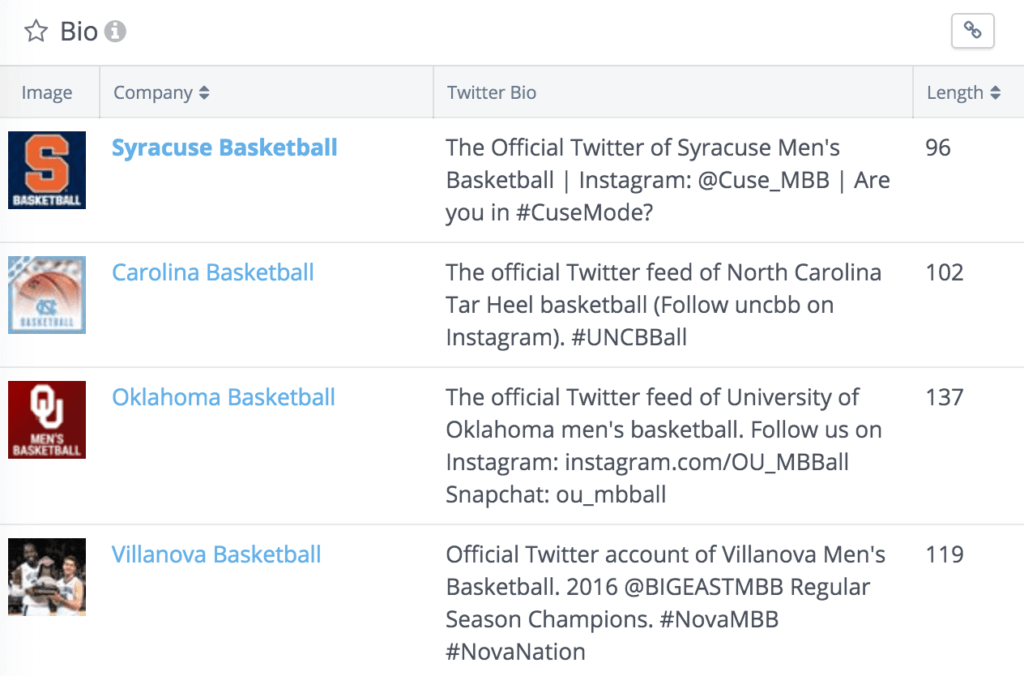Click the Carolina basketball logo thumbnail
This screenshot has width=1024, height=676.
pyautogui.click(x=47, y=295)
